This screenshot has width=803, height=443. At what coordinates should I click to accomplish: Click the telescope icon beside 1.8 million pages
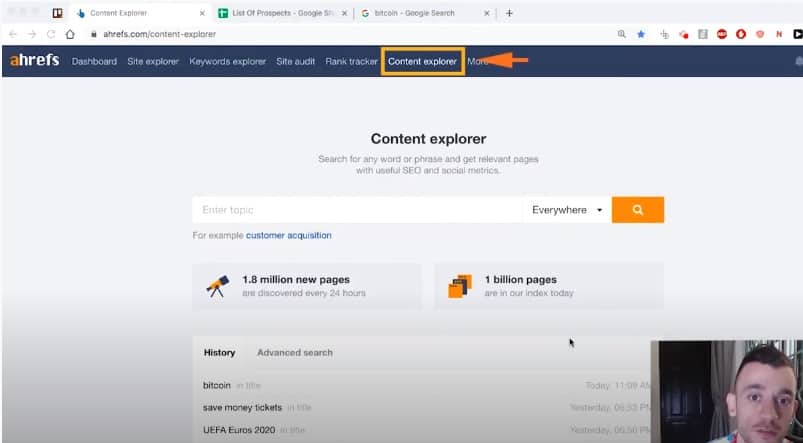(x=218, y=286)
